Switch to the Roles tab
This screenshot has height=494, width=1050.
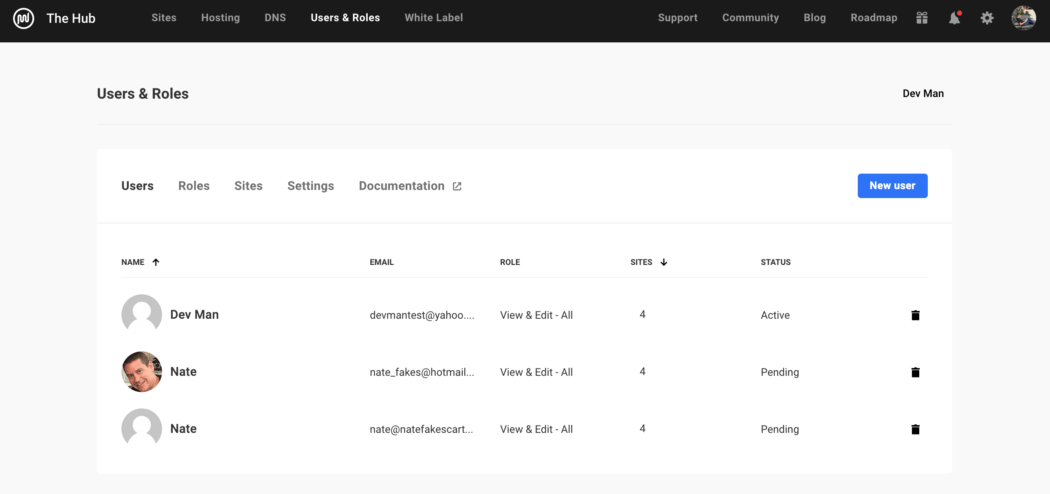[194, 186]
